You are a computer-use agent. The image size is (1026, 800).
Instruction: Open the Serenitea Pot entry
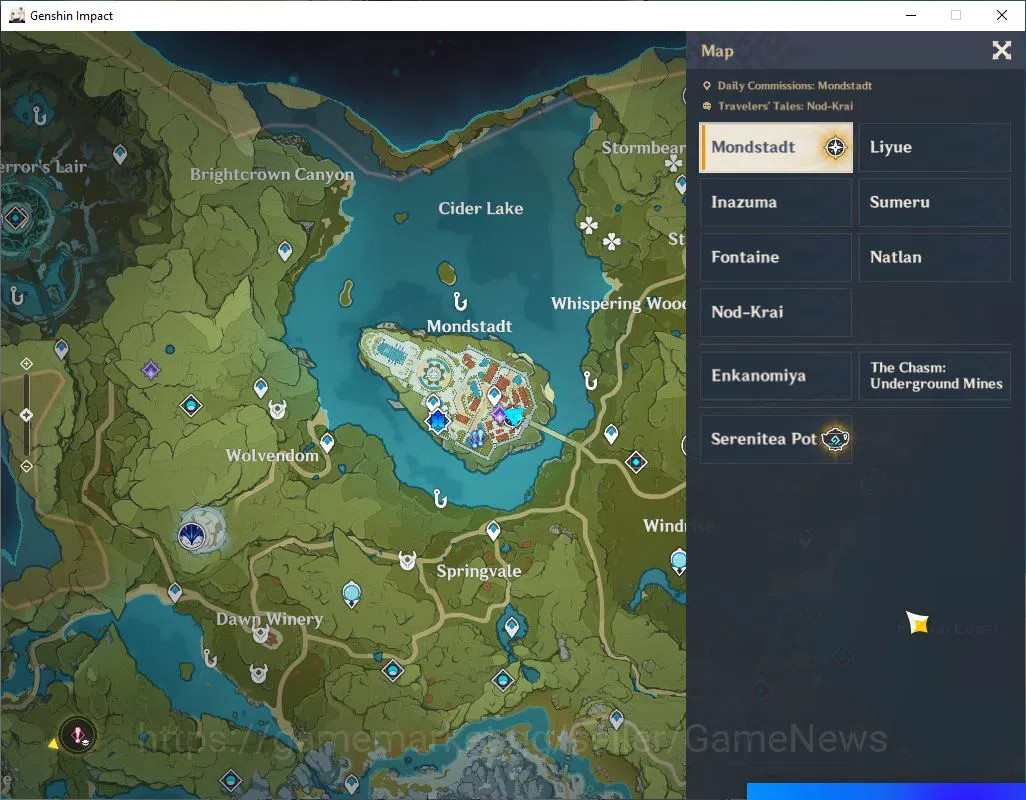click(x=775, y=439)
